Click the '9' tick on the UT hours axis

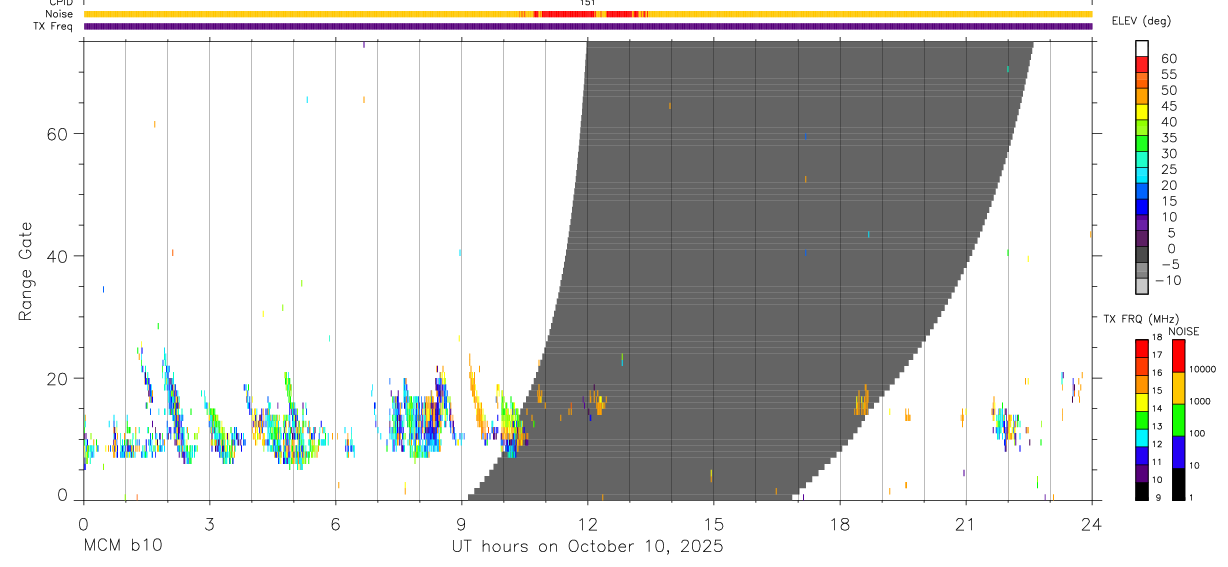pos(461,523)
